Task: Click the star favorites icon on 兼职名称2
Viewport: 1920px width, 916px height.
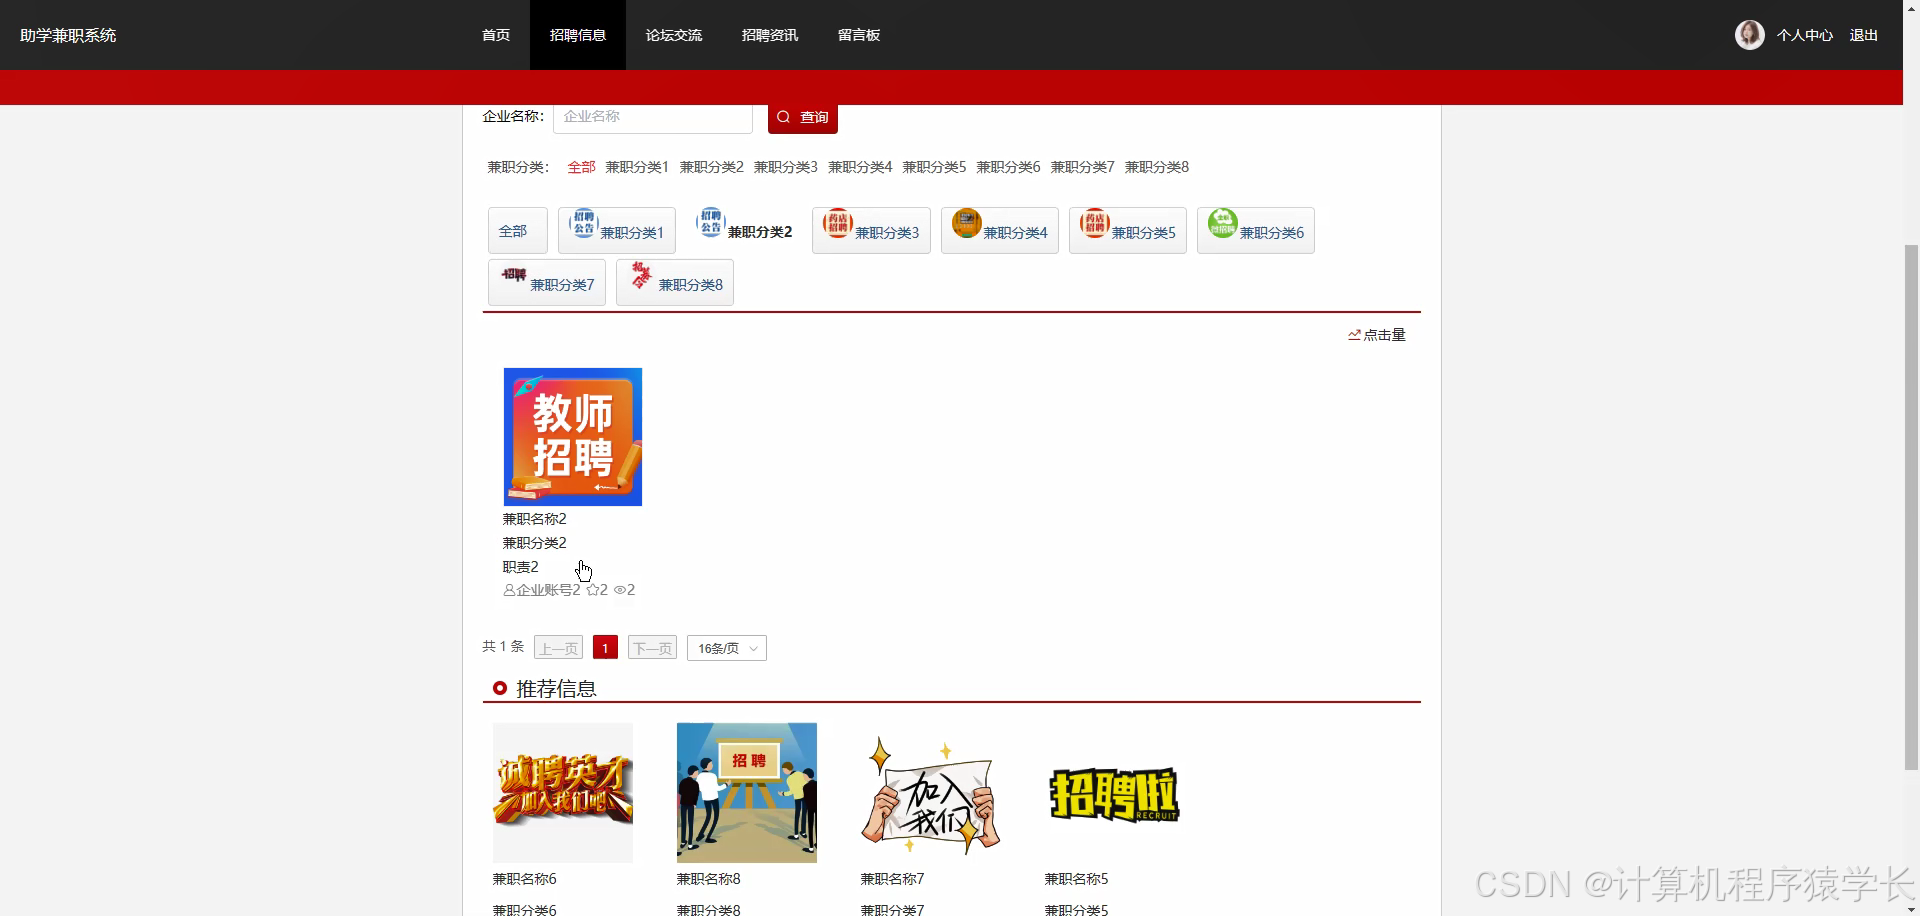Action: click(x=592, y=590)
